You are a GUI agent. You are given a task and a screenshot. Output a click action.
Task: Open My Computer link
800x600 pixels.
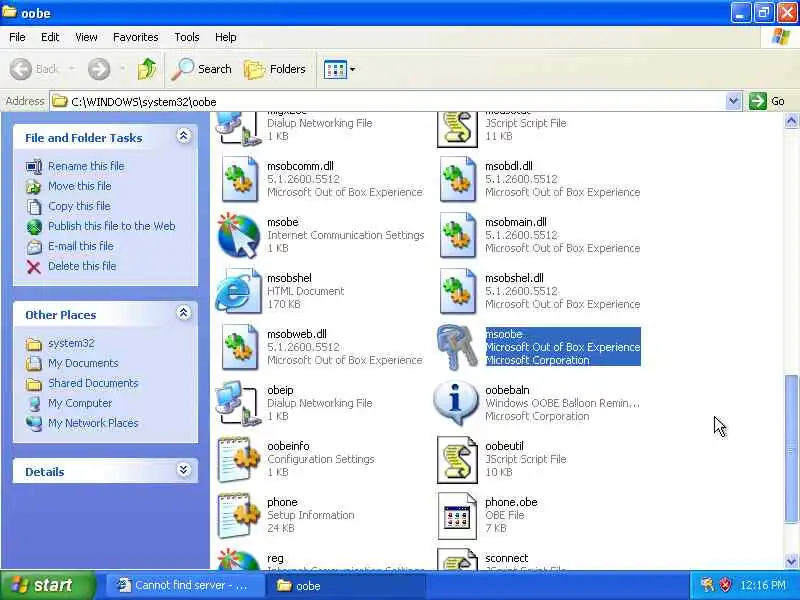(80, 403)
